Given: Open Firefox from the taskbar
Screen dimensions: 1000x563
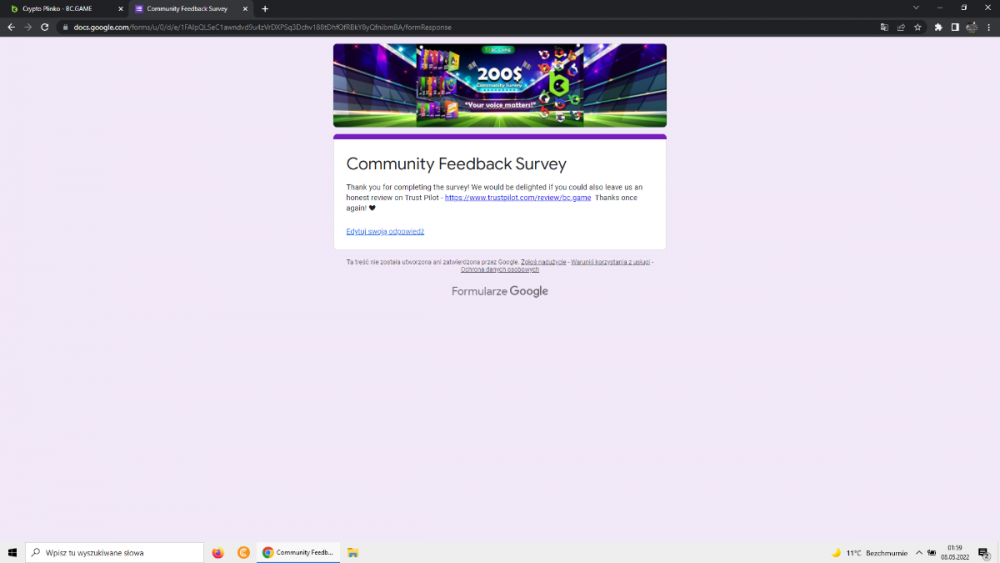Looking at the screenshot, I should pyautogui.click(x=218, y=552).
